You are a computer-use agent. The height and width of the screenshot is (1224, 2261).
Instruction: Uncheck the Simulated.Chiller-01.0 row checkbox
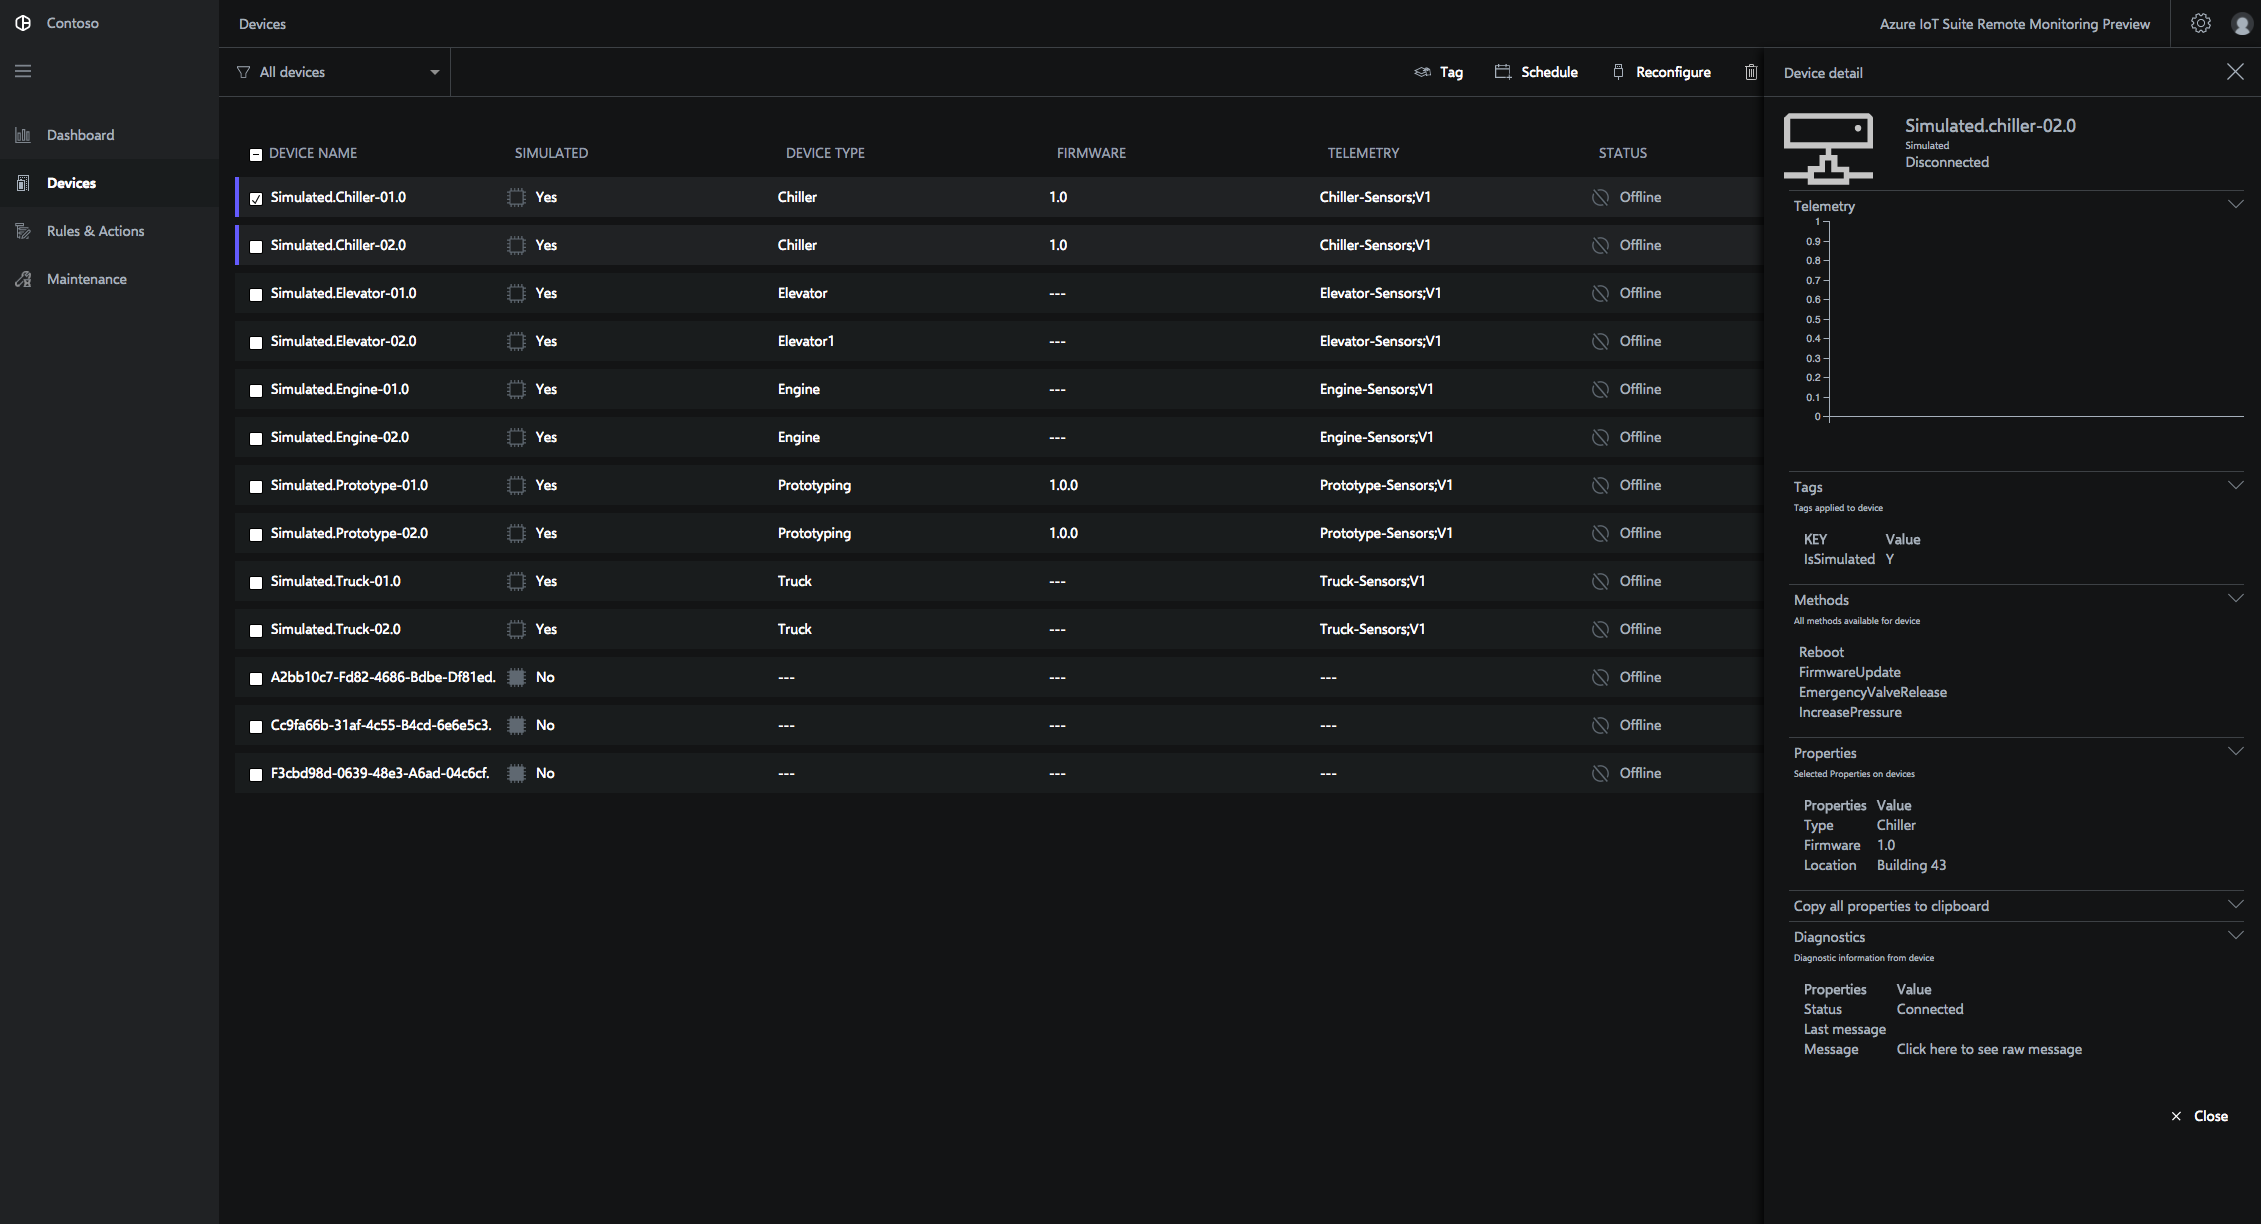(256, 198)
